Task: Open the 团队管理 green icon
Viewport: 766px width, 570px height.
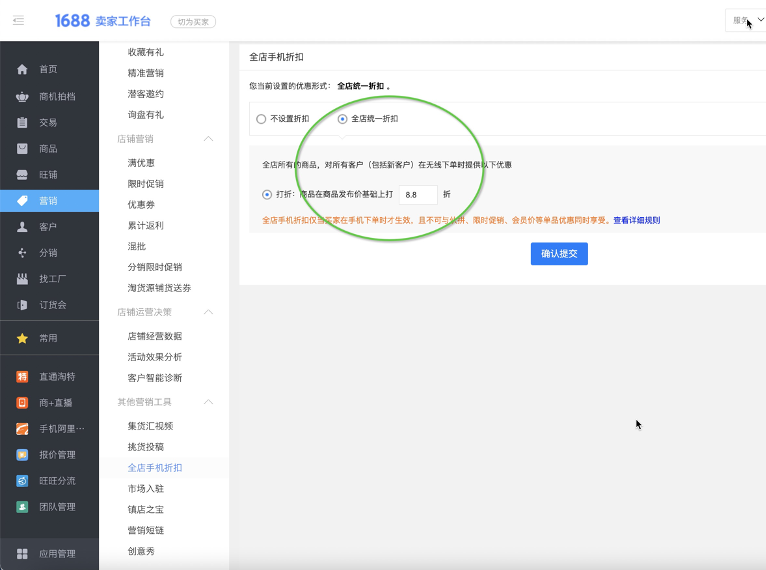Action: 22,507
